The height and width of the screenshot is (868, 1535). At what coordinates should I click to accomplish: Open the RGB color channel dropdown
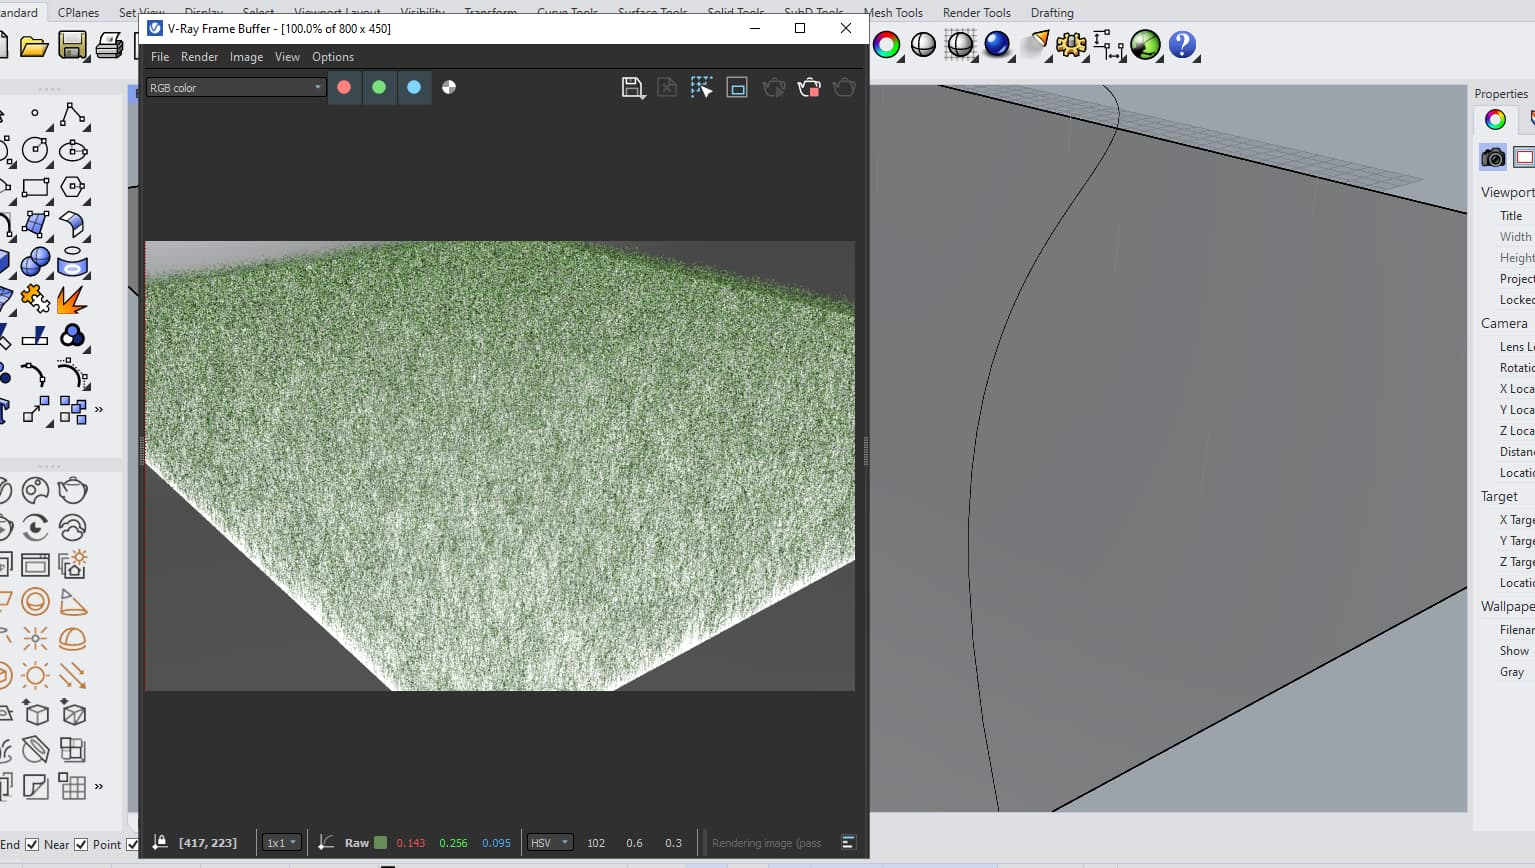pyautogui.click(x=236, y=87)
